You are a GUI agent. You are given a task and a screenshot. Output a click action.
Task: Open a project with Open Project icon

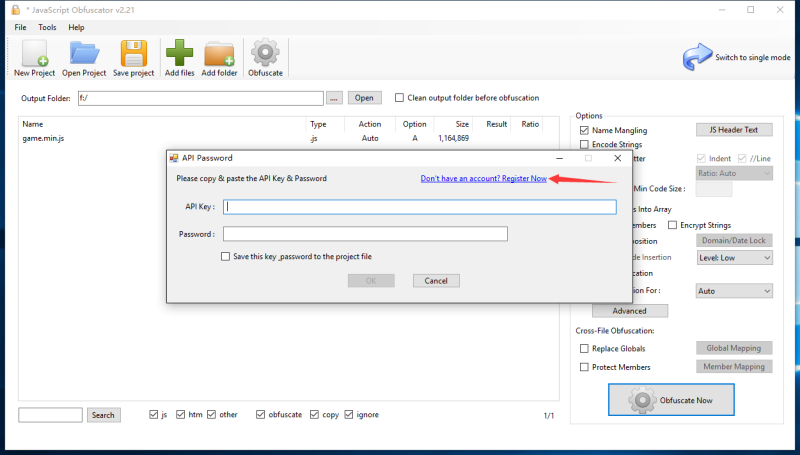click(x=84, y=53)
